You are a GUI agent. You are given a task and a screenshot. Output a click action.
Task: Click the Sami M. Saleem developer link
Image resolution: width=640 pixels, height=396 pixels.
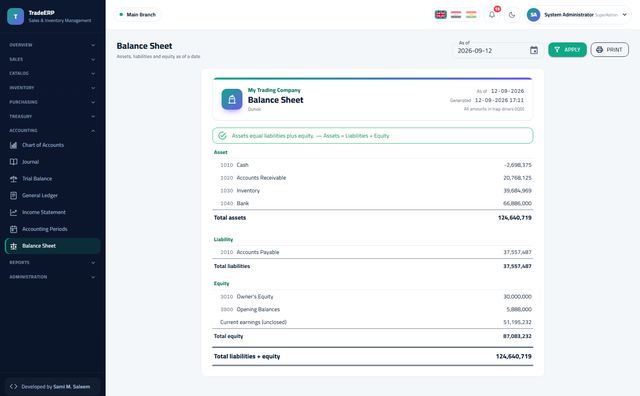coord(71,387)
